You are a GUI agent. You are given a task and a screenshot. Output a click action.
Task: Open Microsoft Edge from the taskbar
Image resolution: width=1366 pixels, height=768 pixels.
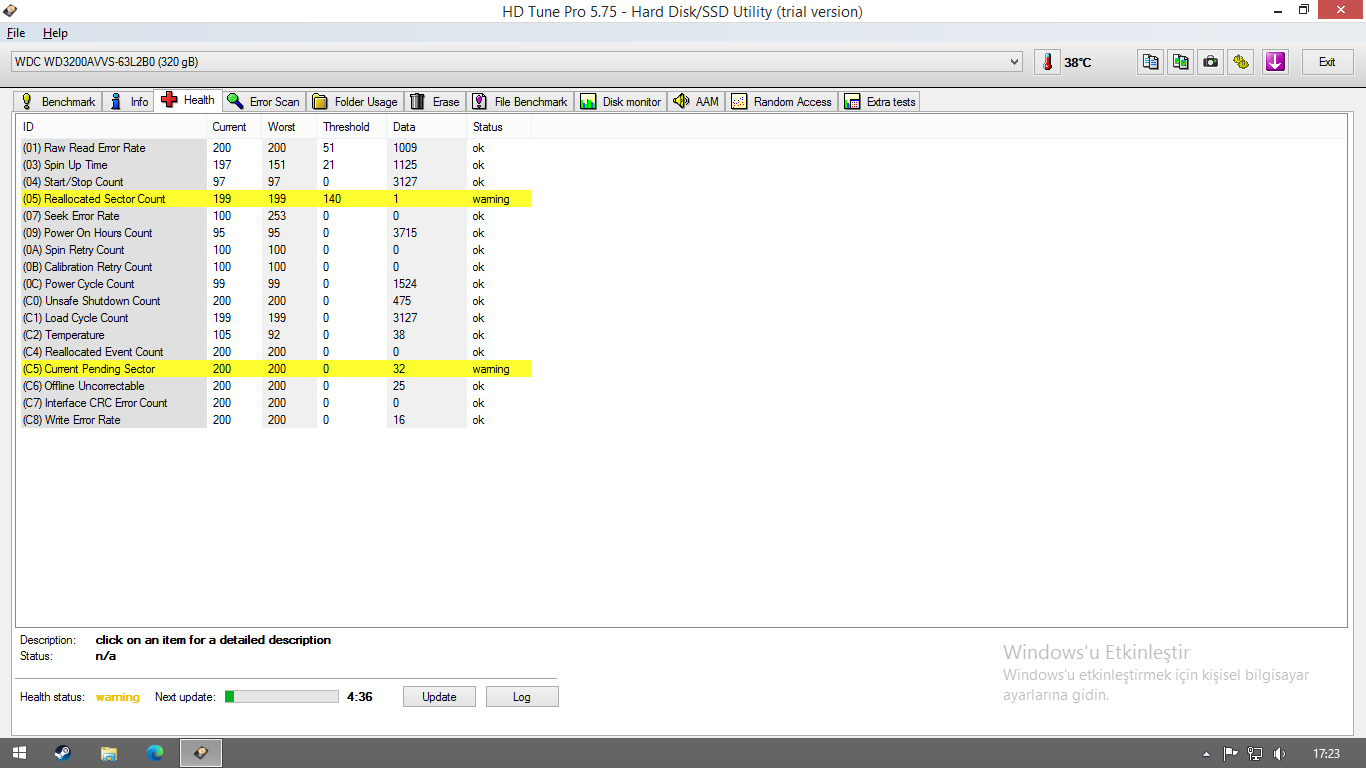[x=155, y=753]
